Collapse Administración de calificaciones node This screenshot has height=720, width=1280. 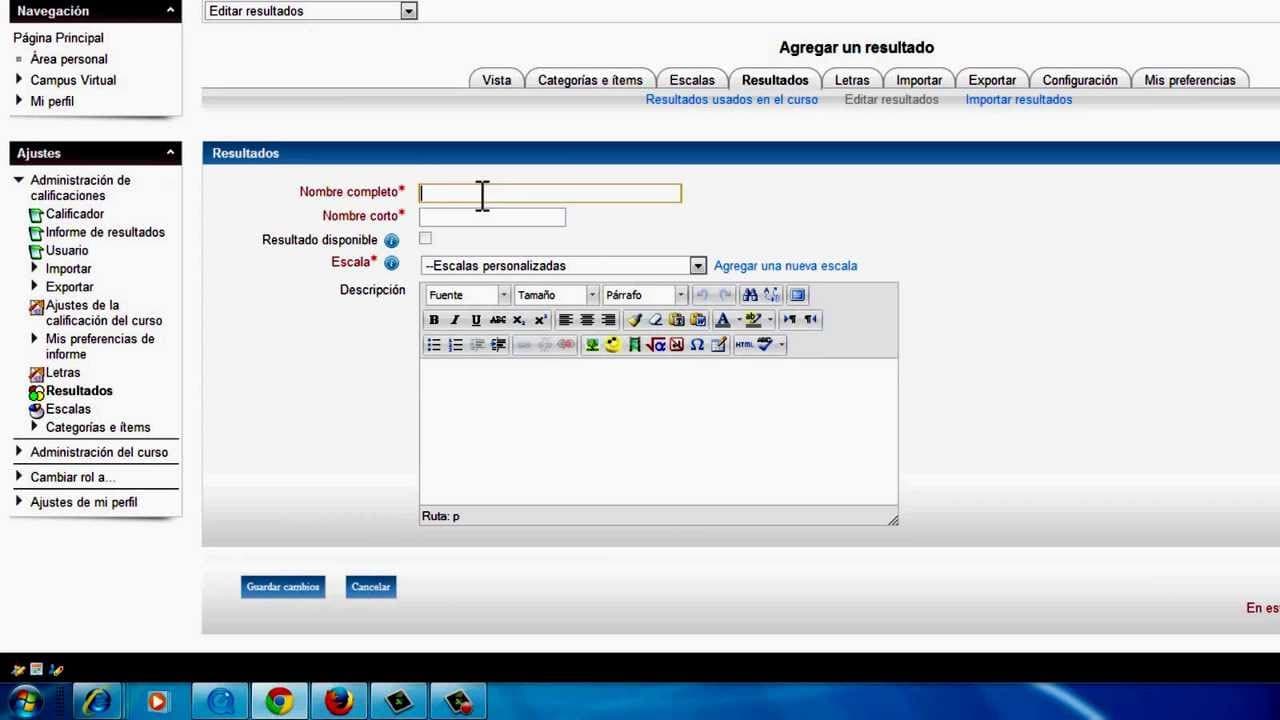point(19,180)
